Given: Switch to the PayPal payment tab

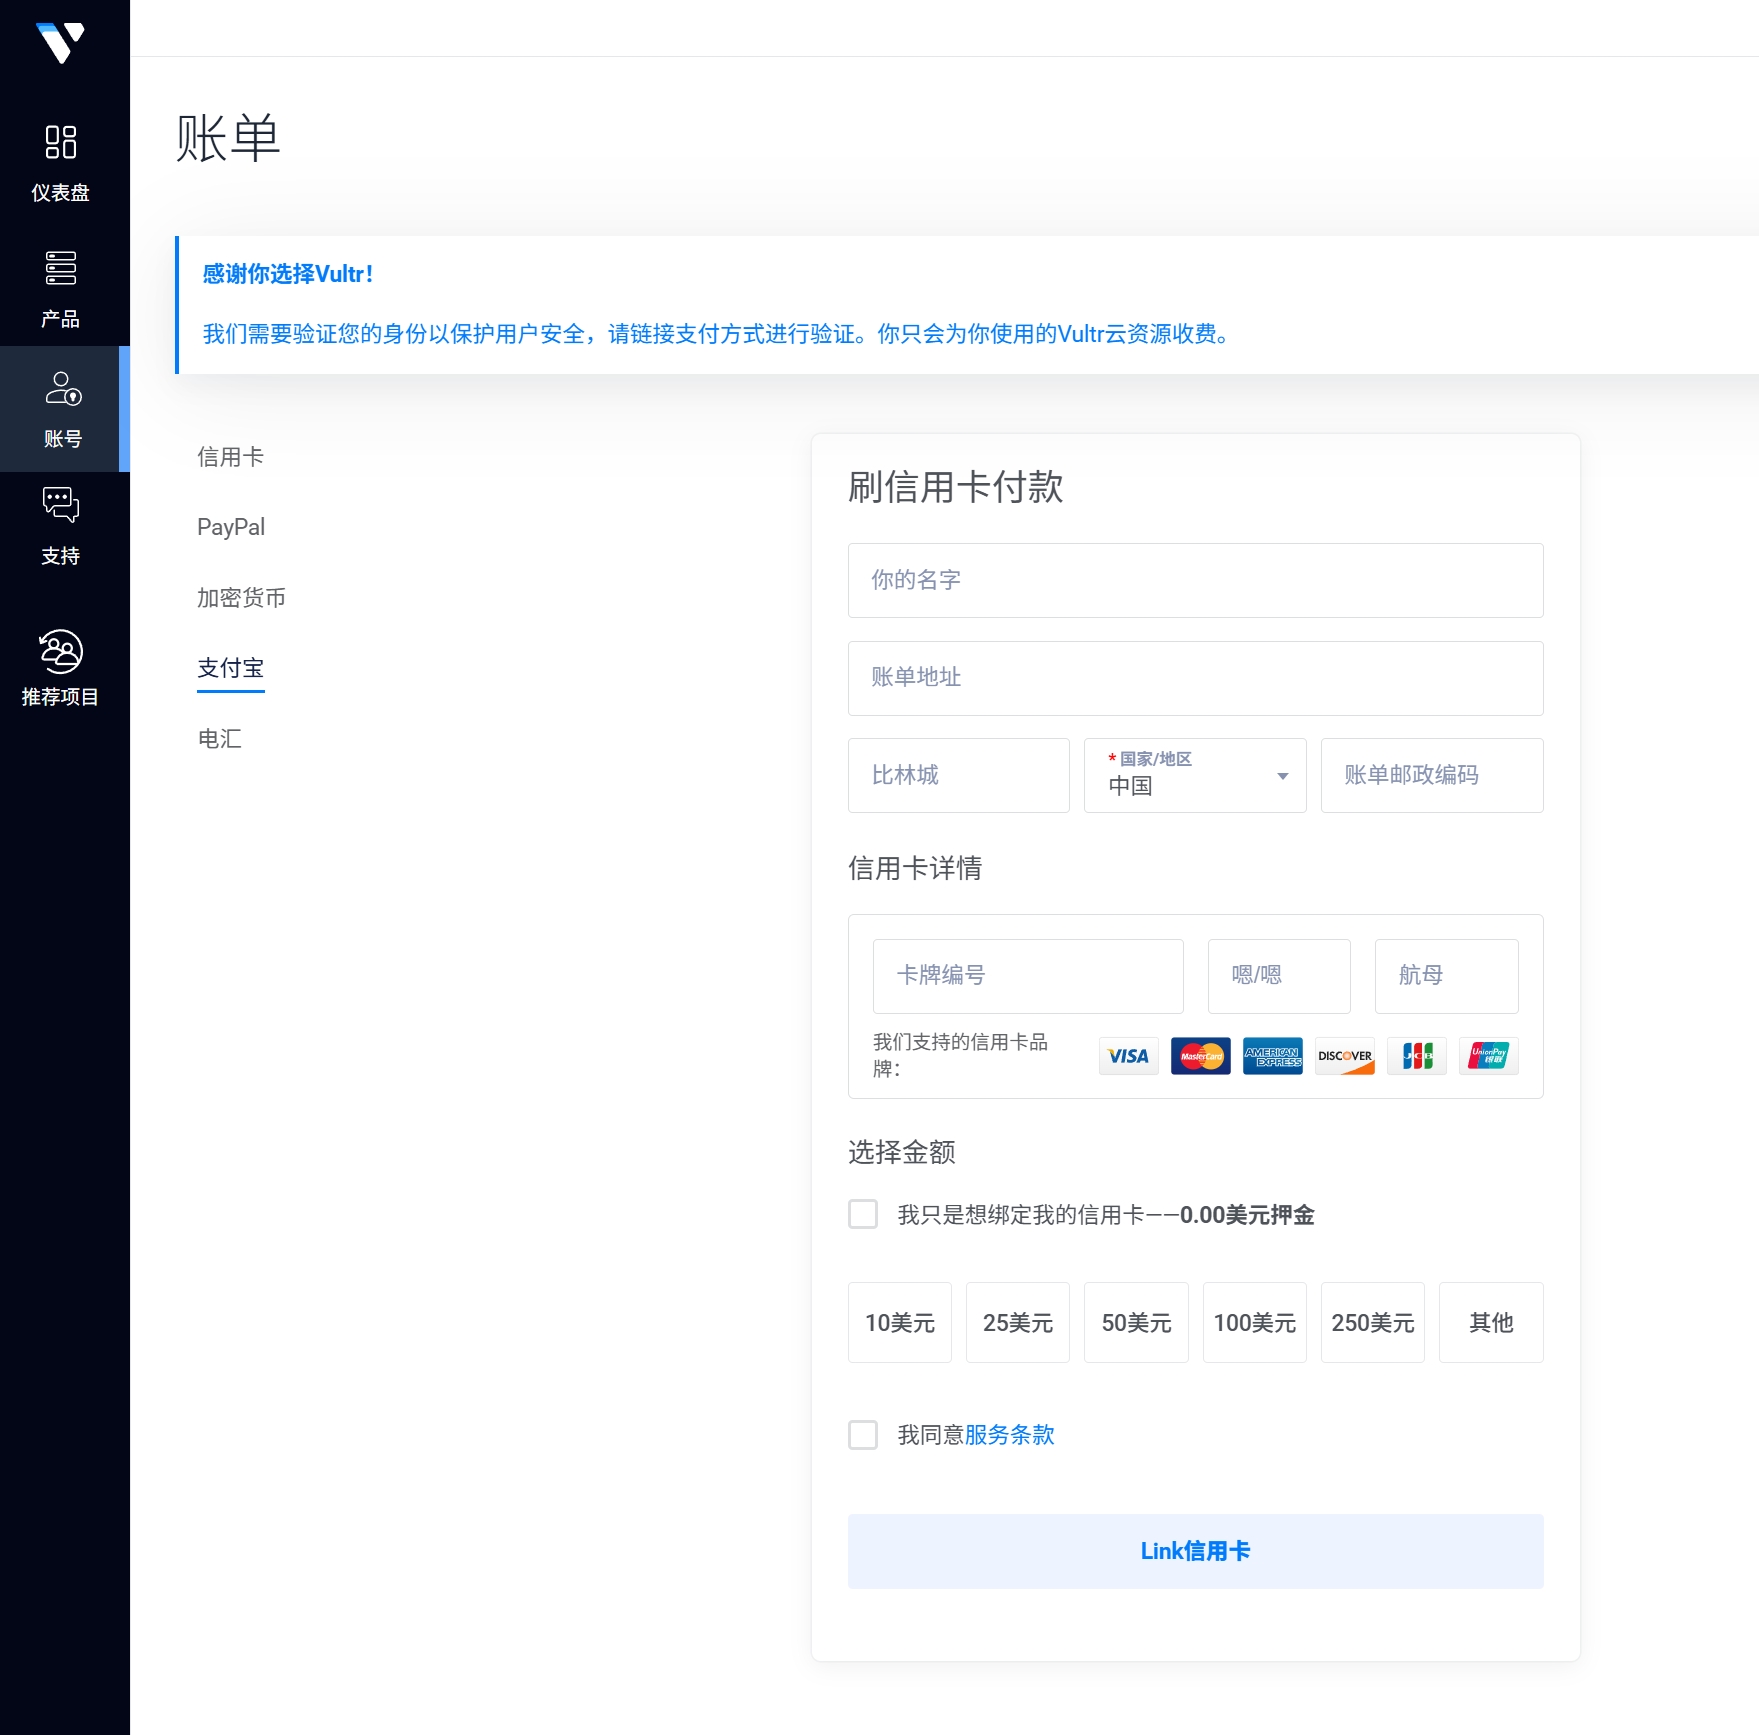Looking at the screenshot, I should click(x=231, y=527).
